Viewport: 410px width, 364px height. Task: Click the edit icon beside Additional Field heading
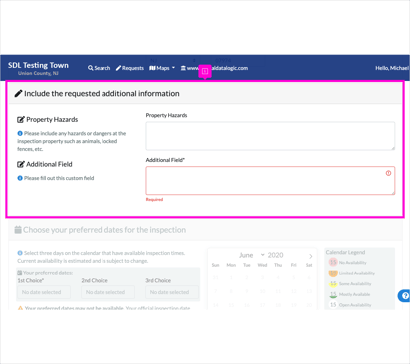pos(21,164)
